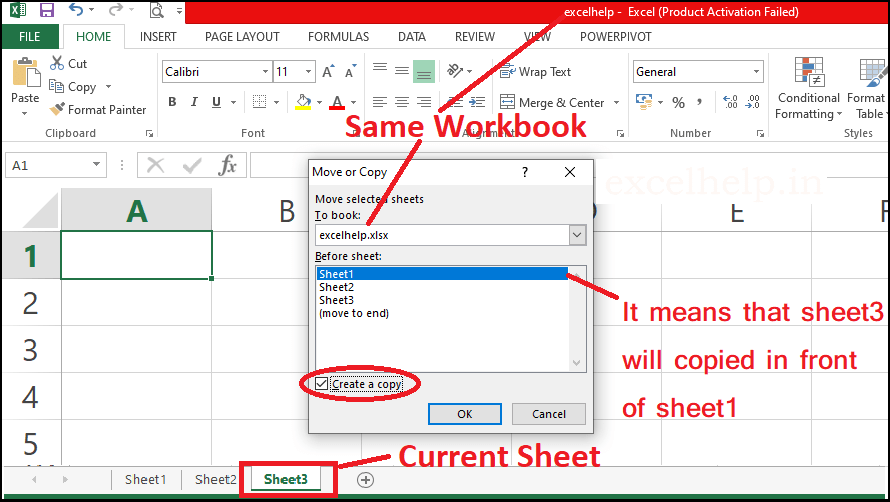Save the workbook with the floppy icon

pyautogui.click(x=47, y=10)
